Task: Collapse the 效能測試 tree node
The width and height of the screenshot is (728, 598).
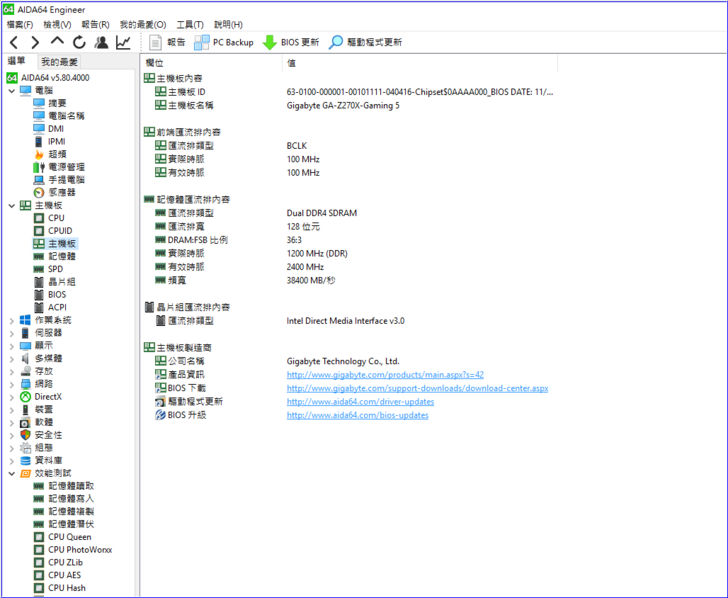Action: 11,473
